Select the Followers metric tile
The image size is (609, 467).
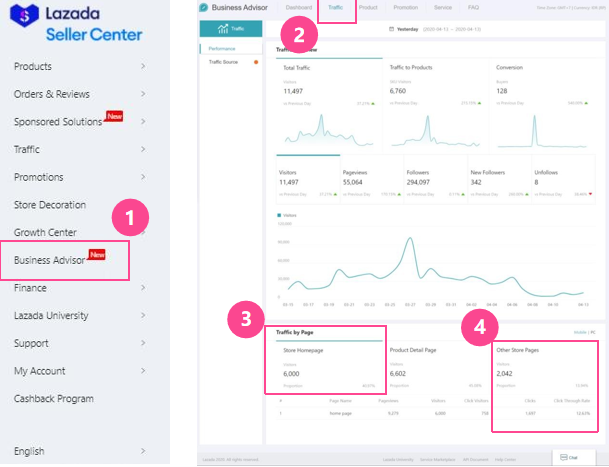tap(436, 179)
